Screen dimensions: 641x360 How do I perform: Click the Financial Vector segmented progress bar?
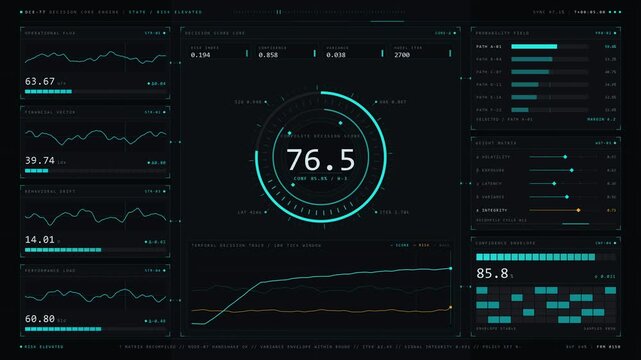click(x=96, y=171)
